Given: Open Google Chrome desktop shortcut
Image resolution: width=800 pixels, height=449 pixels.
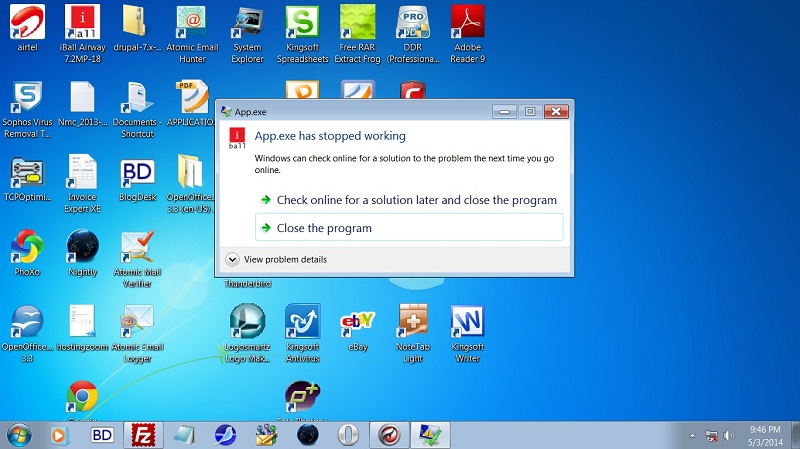Looking at the screenshot, I should point(82,398).
